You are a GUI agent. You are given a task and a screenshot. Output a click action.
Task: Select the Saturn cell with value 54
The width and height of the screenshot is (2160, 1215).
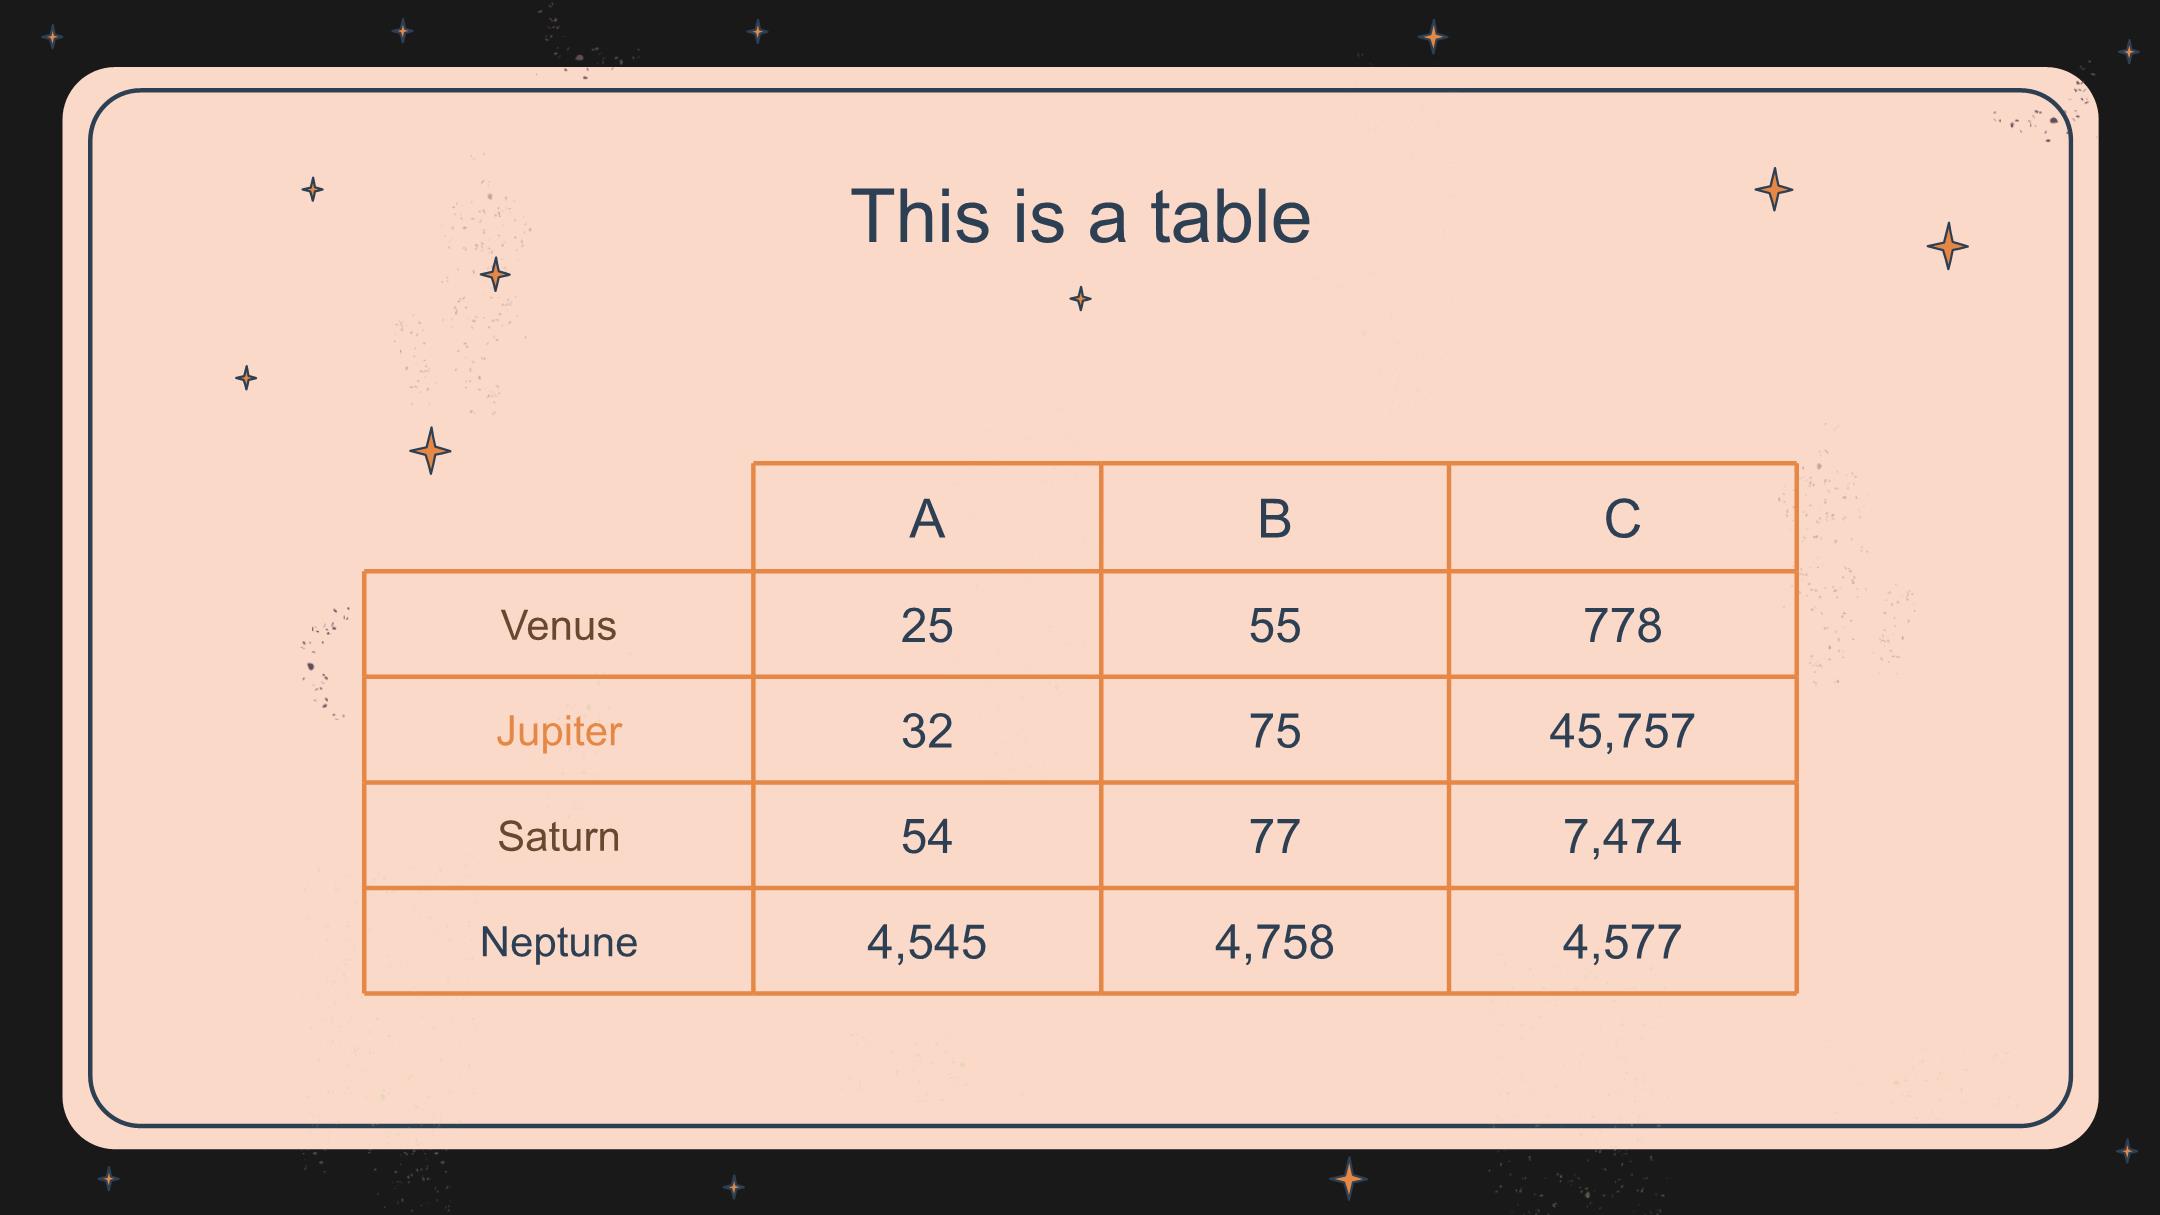pos(926,836)
